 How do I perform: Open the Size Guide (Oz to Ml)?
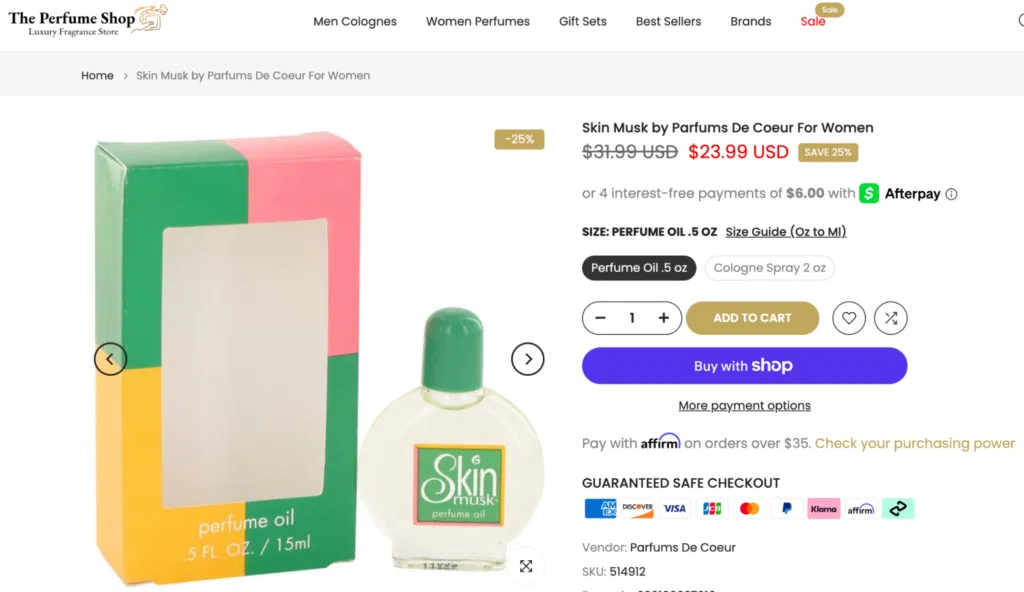click(786, 231)
